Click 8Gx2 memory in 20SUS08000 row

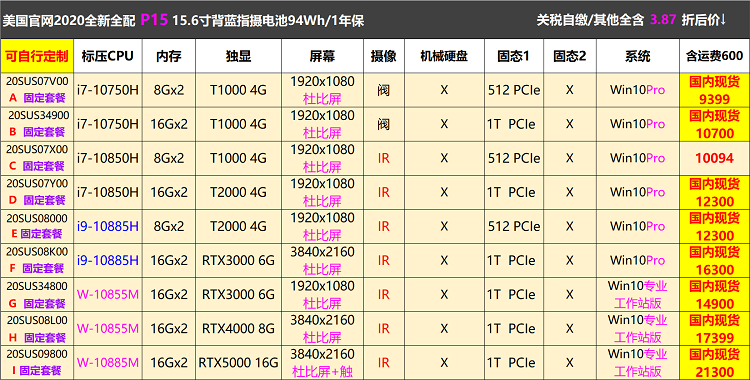coord(169,226)
